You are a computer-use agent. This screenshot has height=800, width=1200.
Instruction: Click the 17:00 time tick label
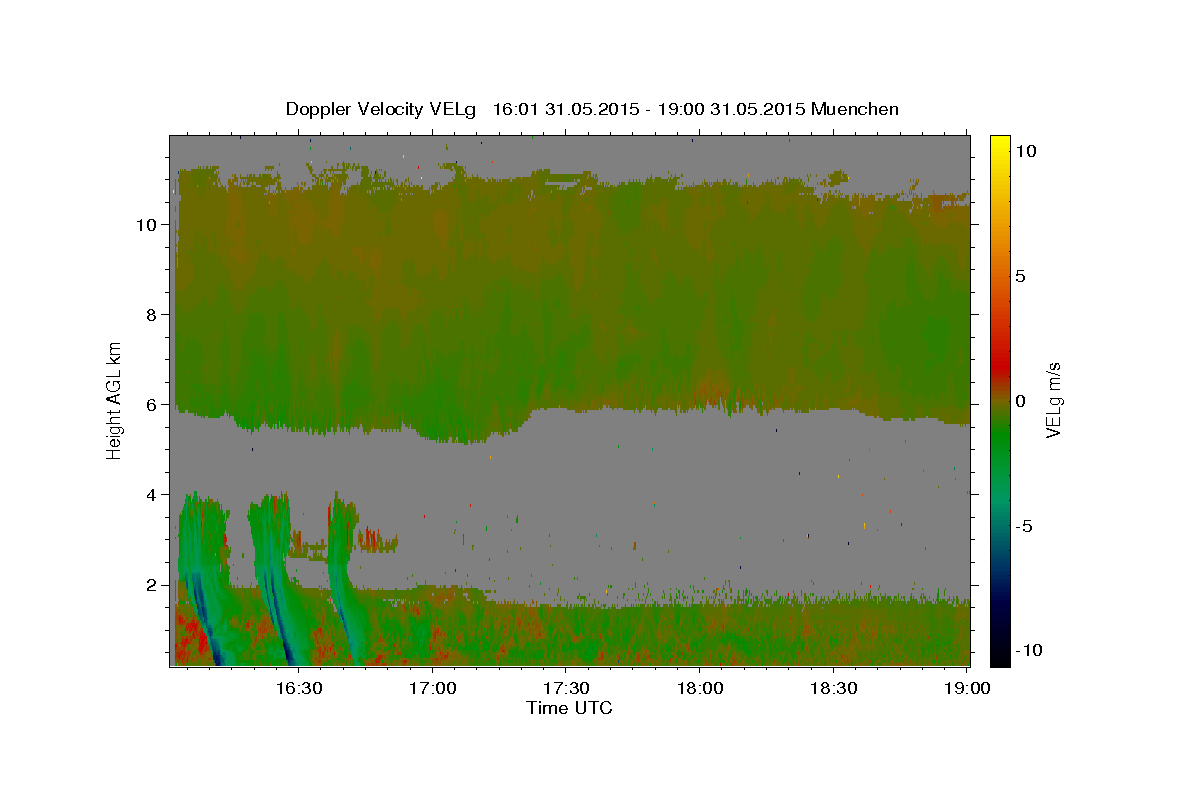[x=432, y=688]
